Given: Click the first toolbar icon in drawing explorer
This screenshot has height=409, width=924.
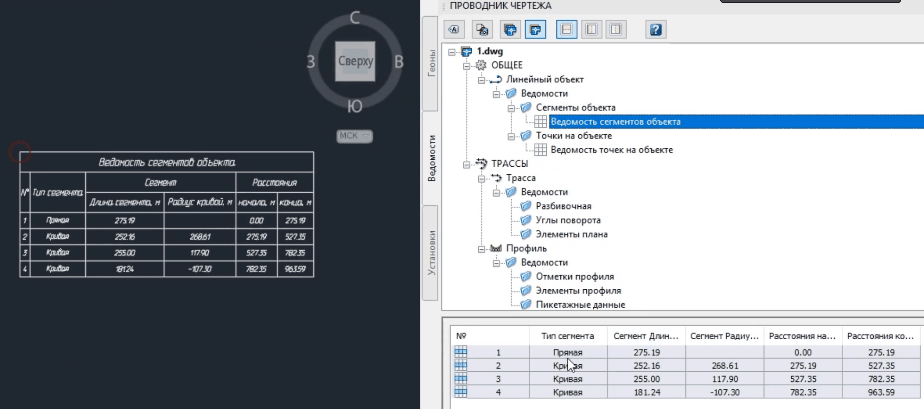Looking at the screenshot, I should pyautogui.click(x=455, y=29).
